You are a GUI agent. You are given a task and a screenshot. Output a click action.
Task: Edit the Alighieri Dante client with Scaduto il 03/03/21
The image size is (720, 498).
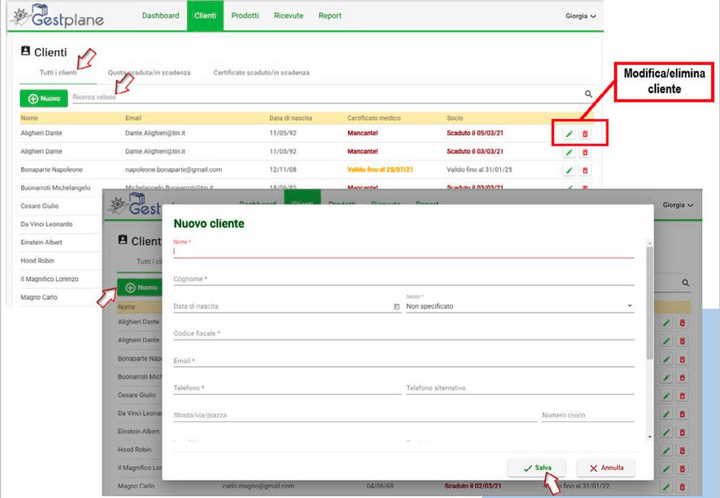point(569,152)
